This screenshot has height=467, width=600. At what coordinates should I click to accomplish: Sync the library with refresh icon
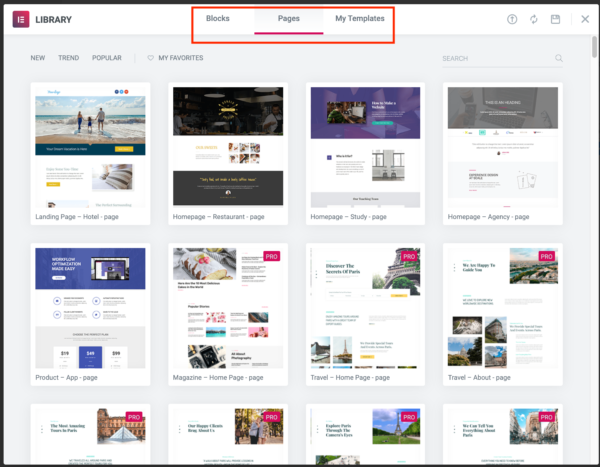[x=533, y=19]
